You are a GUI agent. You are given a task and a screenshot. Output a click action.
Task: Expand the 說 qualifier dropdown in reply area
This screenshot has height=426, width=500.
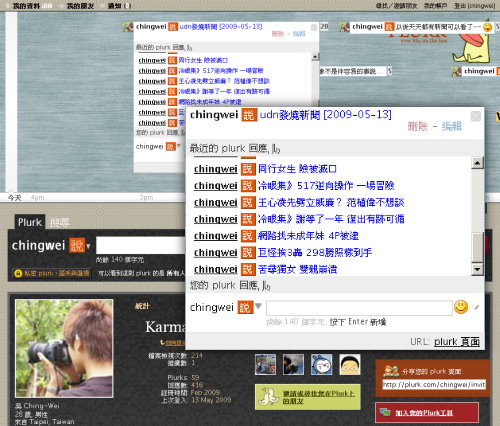[x=258, y=305]
